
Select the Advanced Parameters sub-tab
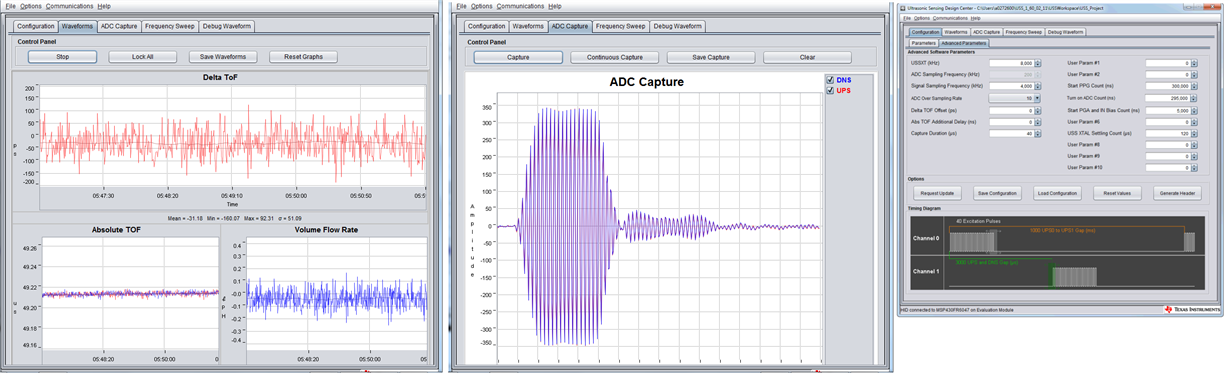[x=964, y=43]
